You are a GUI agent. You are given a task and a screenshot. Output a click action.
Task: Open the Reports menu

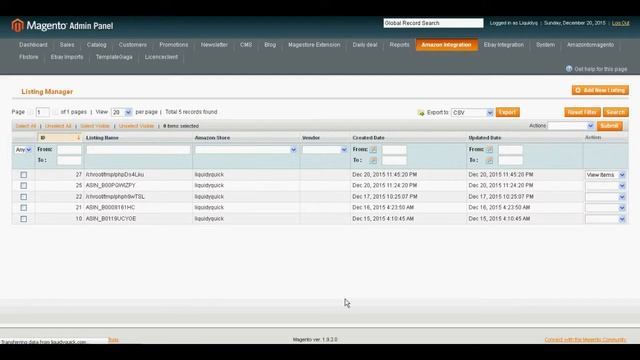pyautogui.click(x=399, y=45)
